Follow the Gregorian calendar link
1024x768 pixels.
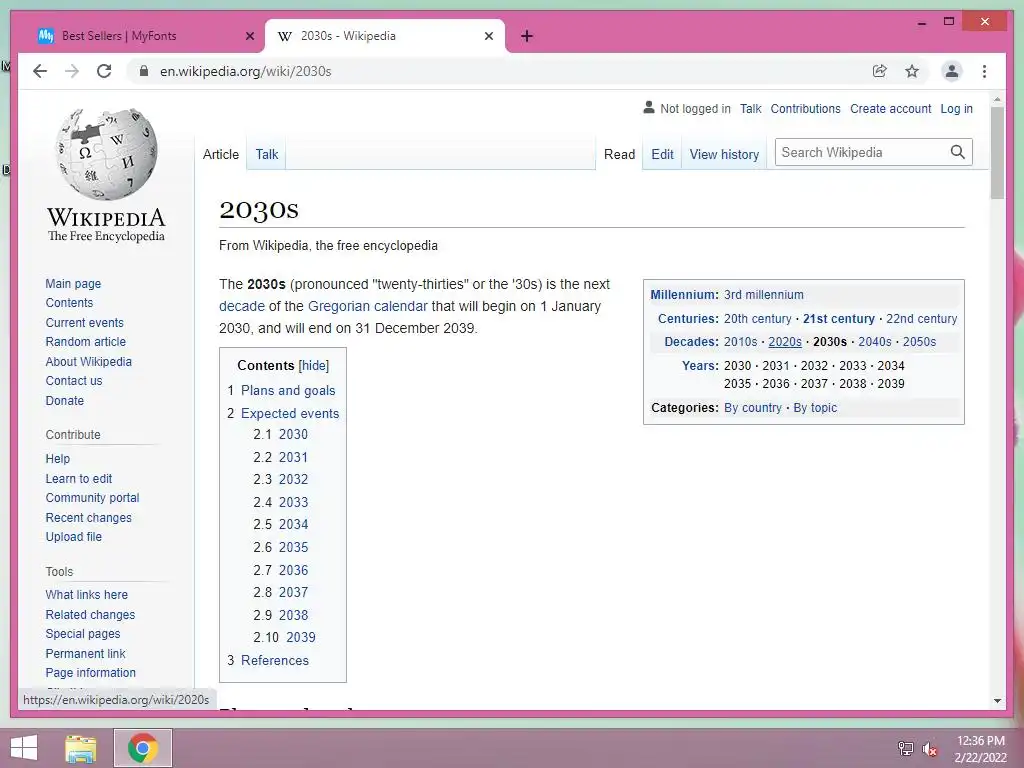[x=367, y=306]
